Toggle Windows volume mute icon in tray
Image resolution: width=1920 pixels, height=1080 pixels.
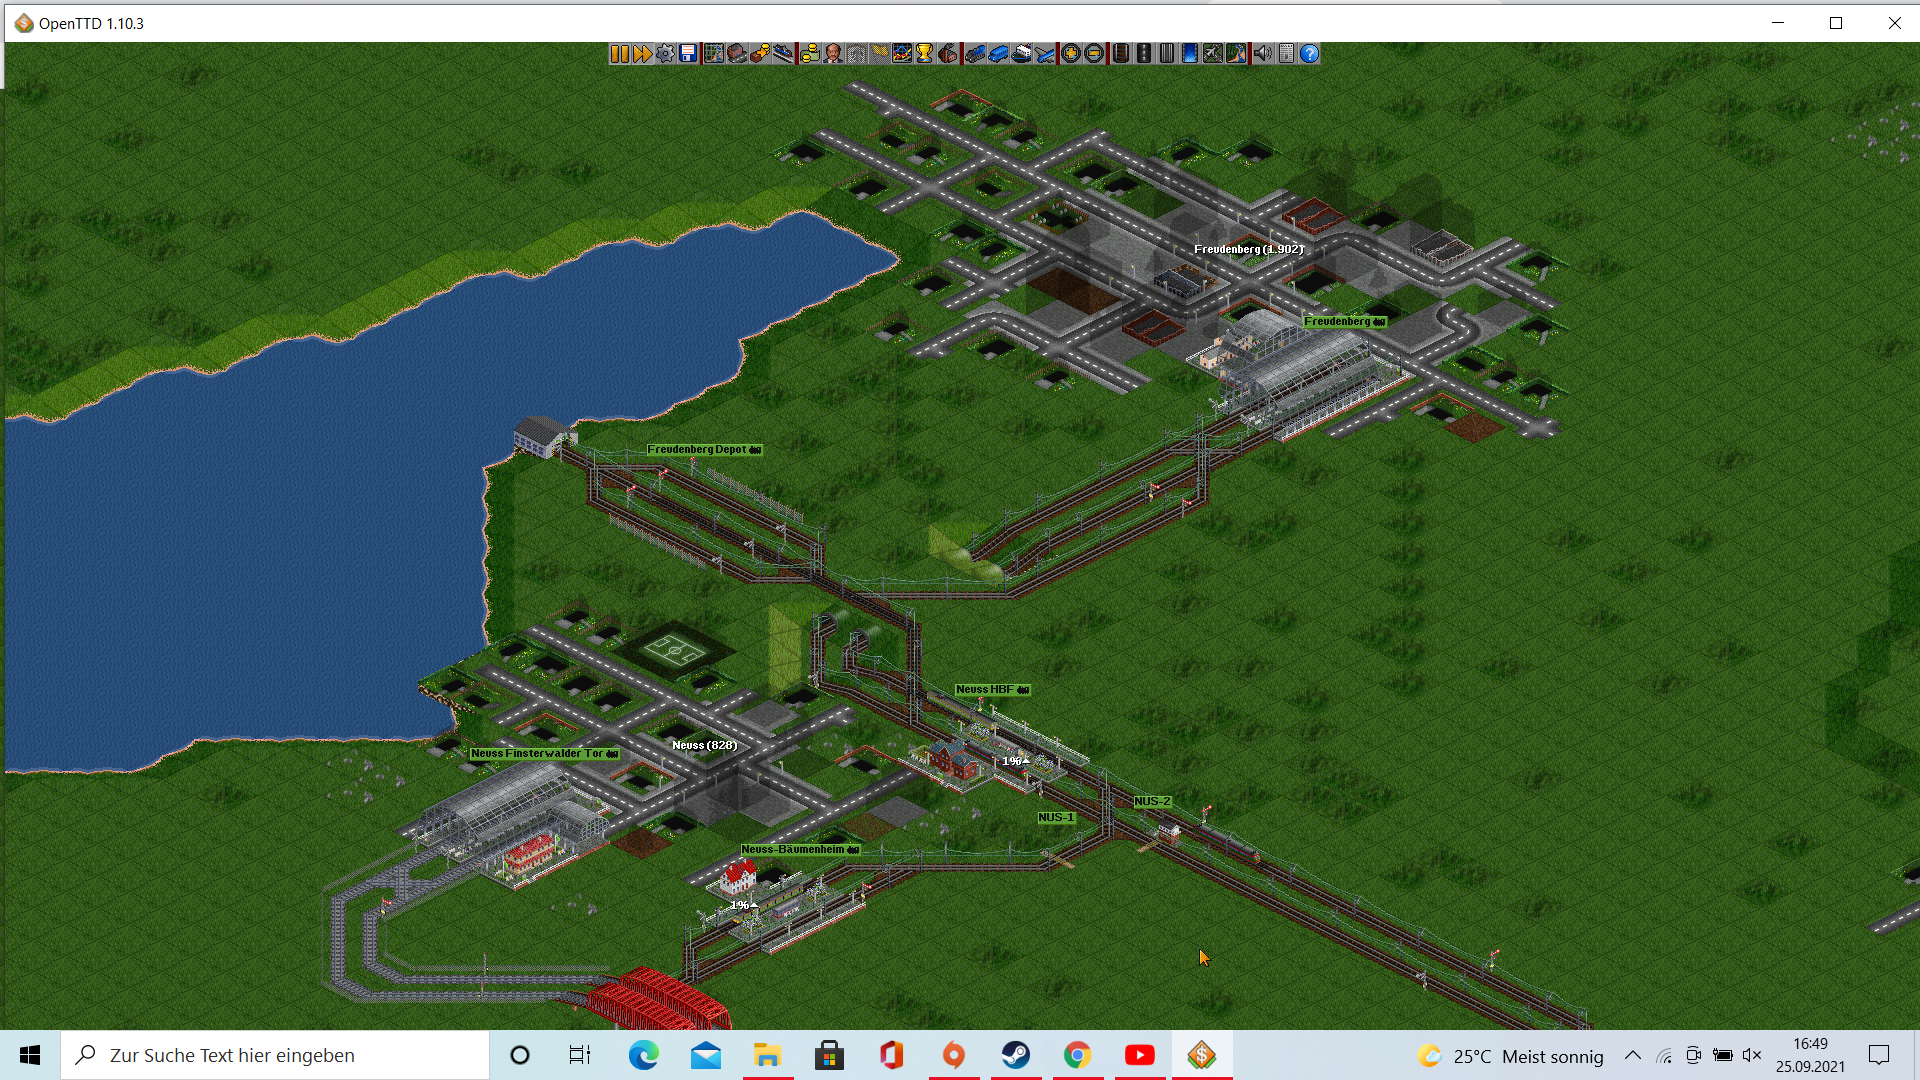click(x=1751, y=1055)
